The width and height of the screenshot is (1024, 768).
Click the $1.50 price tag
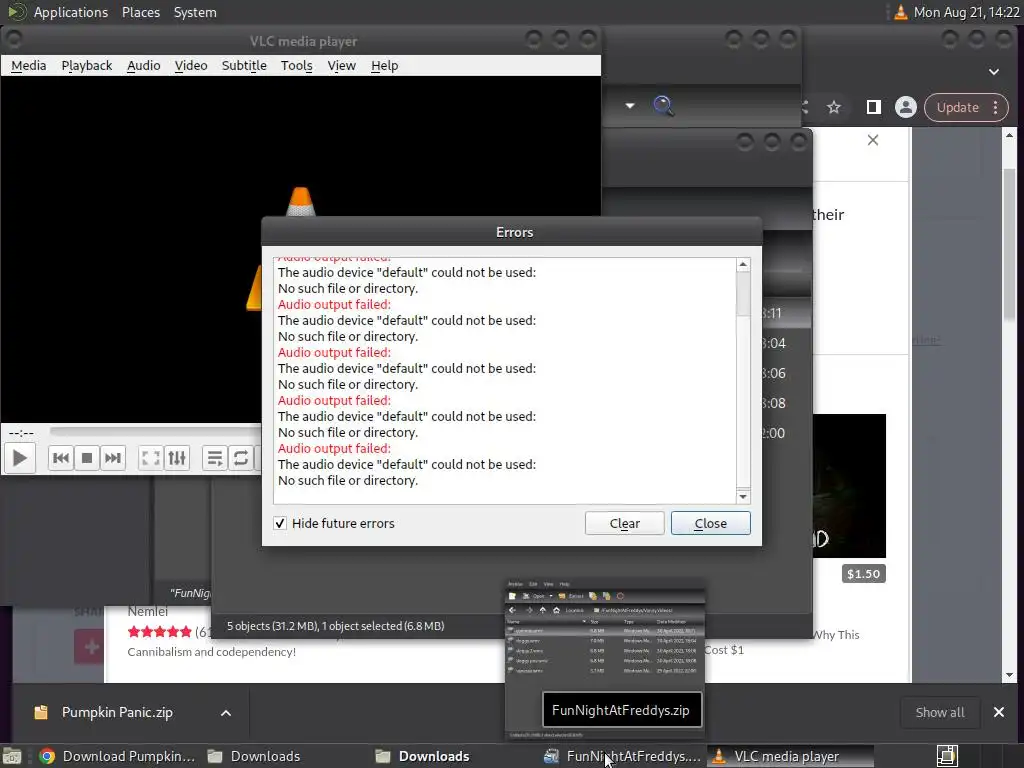(x=863, y=574)
